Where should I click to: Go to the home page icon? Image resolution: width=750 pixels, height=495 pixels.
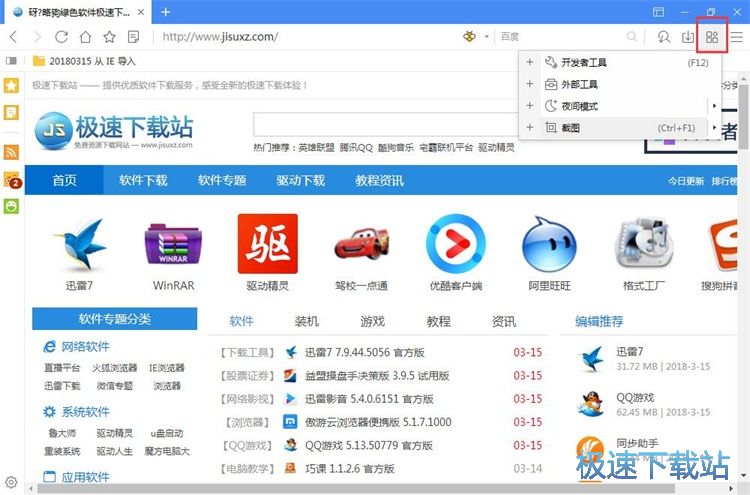pyautogui.click(x=85, y=37)
